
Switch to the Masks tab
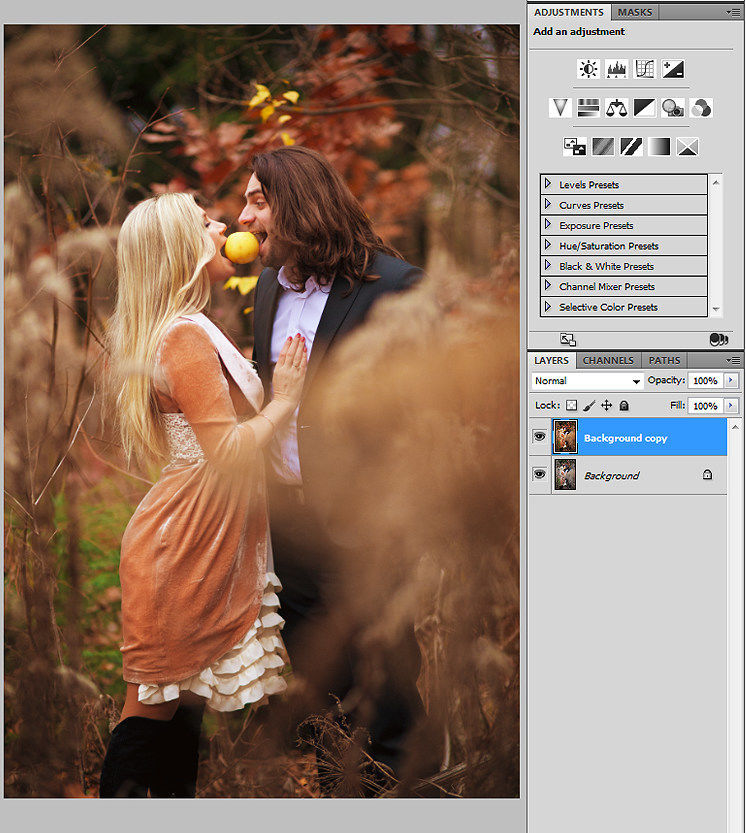pyautogui.click(x=635, y=12)
